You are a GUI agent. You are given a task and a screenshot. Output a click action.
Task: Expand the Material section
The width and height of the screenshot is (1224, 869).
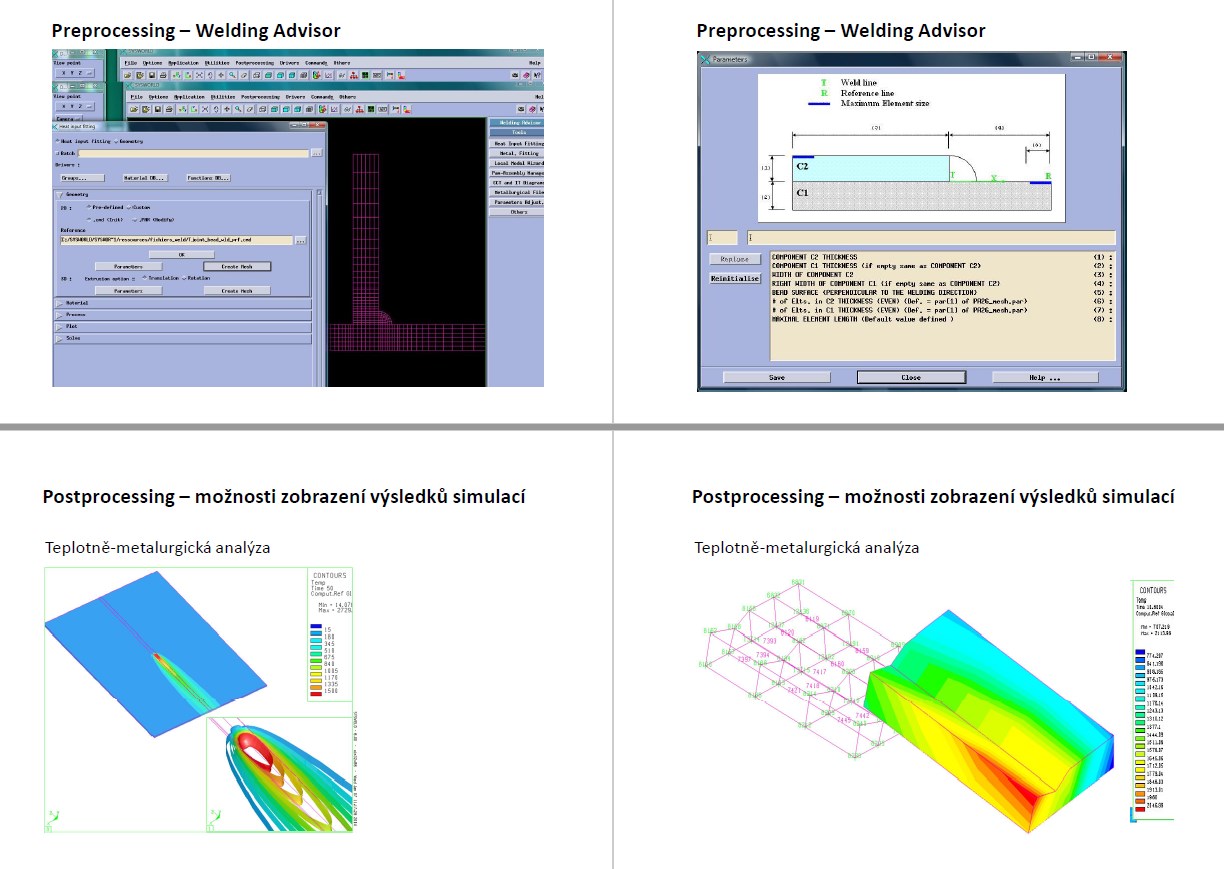point(60,304)
